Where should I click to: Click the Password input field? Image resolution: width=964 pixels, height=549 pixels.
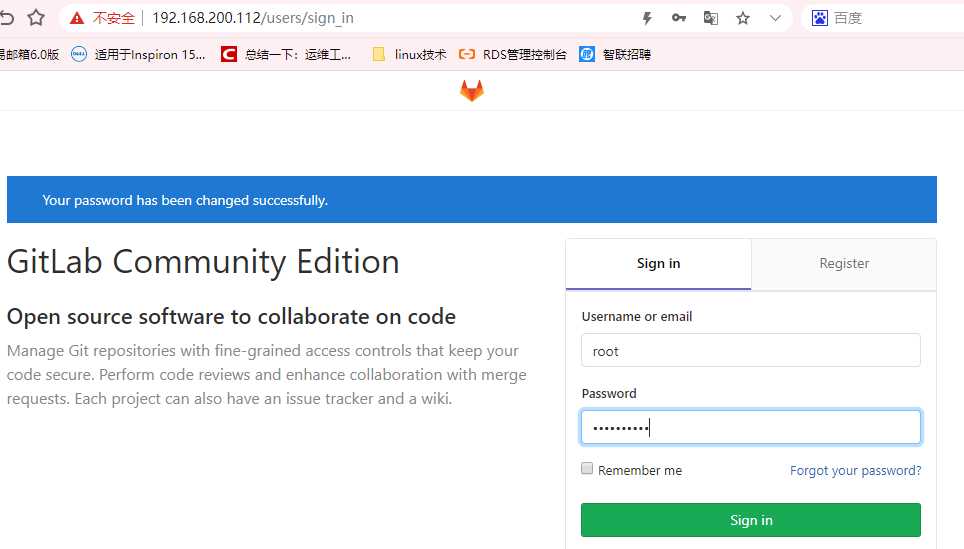751,427
